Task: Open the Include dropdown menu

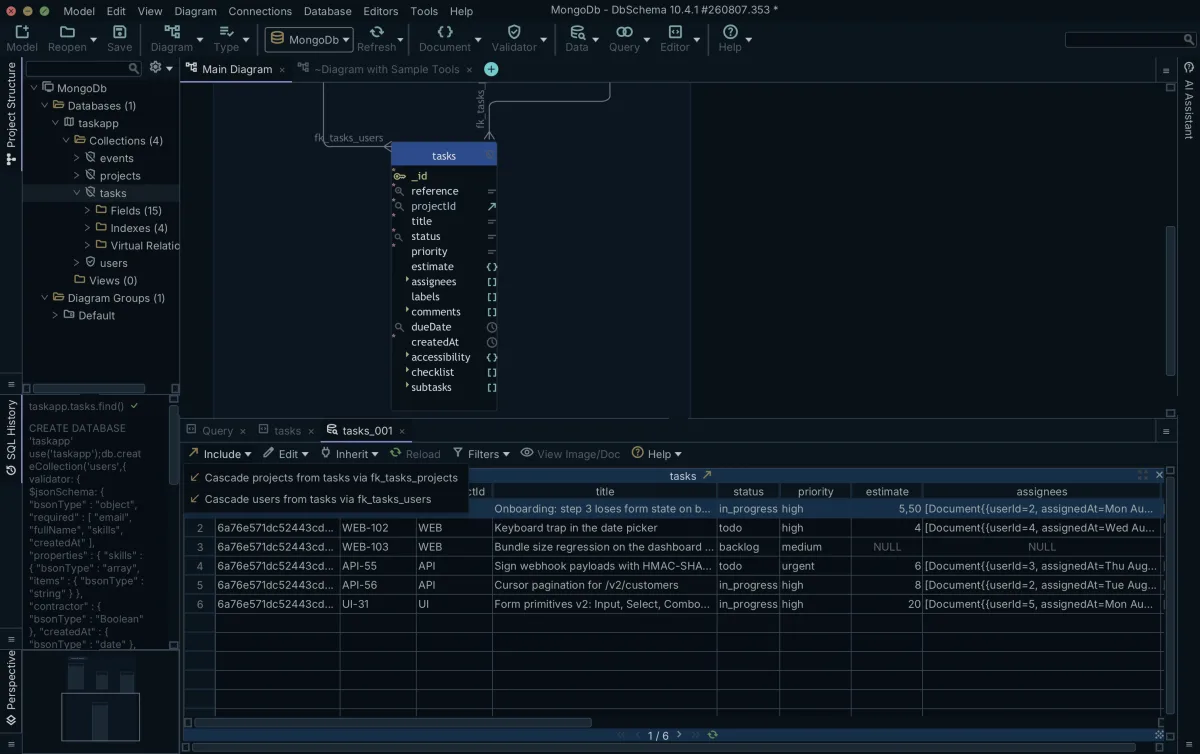Action: coord(219,454)
